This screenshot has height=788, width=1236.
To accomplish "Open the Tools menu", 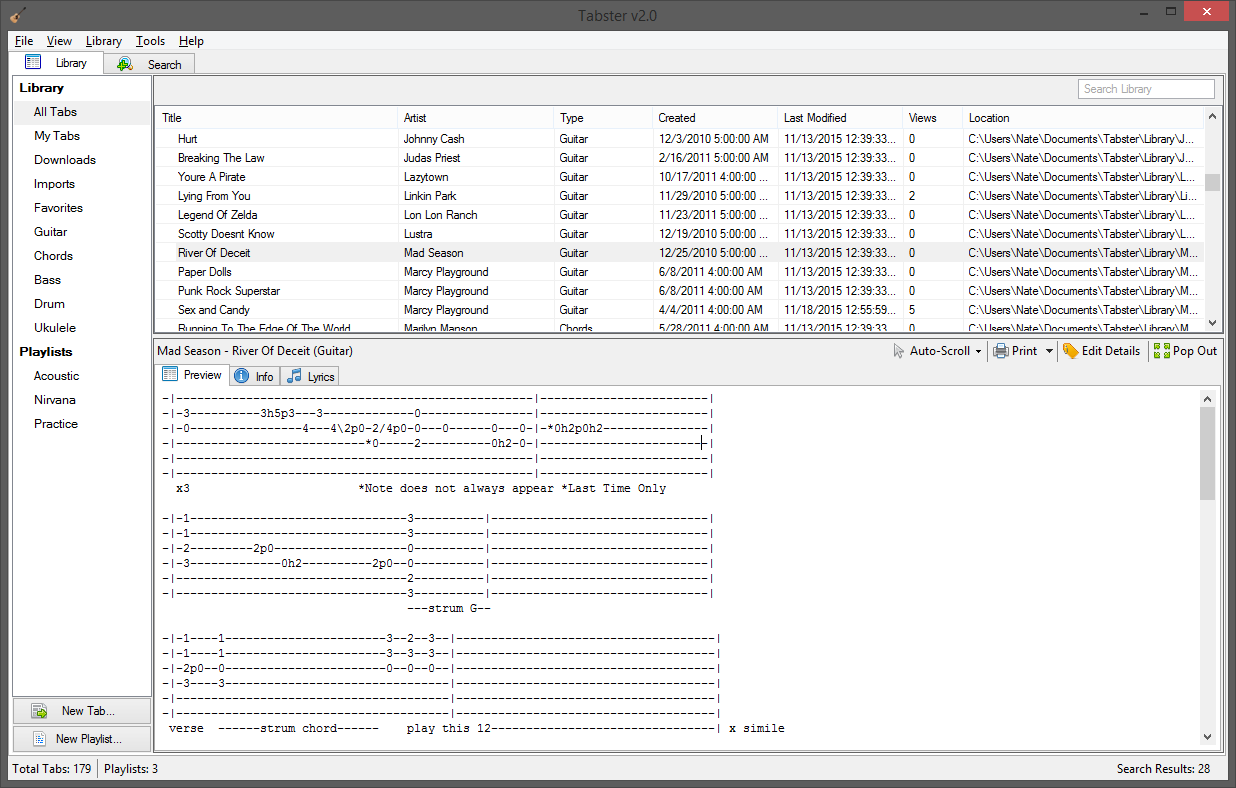I will pyautogui.click(x=150, y=41).
